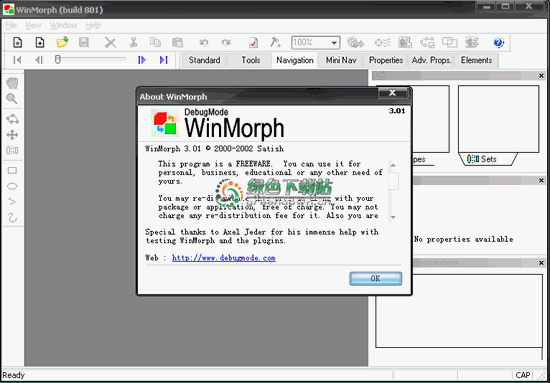
Task: Click the tree-structure toolbar icon
Action: (x=427, y=42)
